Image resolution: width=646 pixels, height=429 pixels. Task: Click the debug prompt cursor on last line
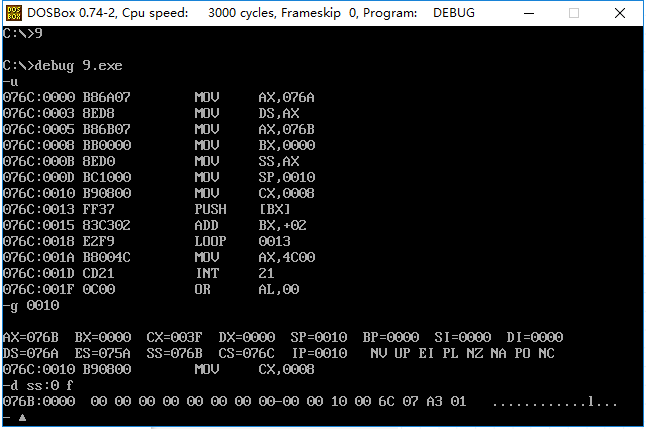(22, 418)
